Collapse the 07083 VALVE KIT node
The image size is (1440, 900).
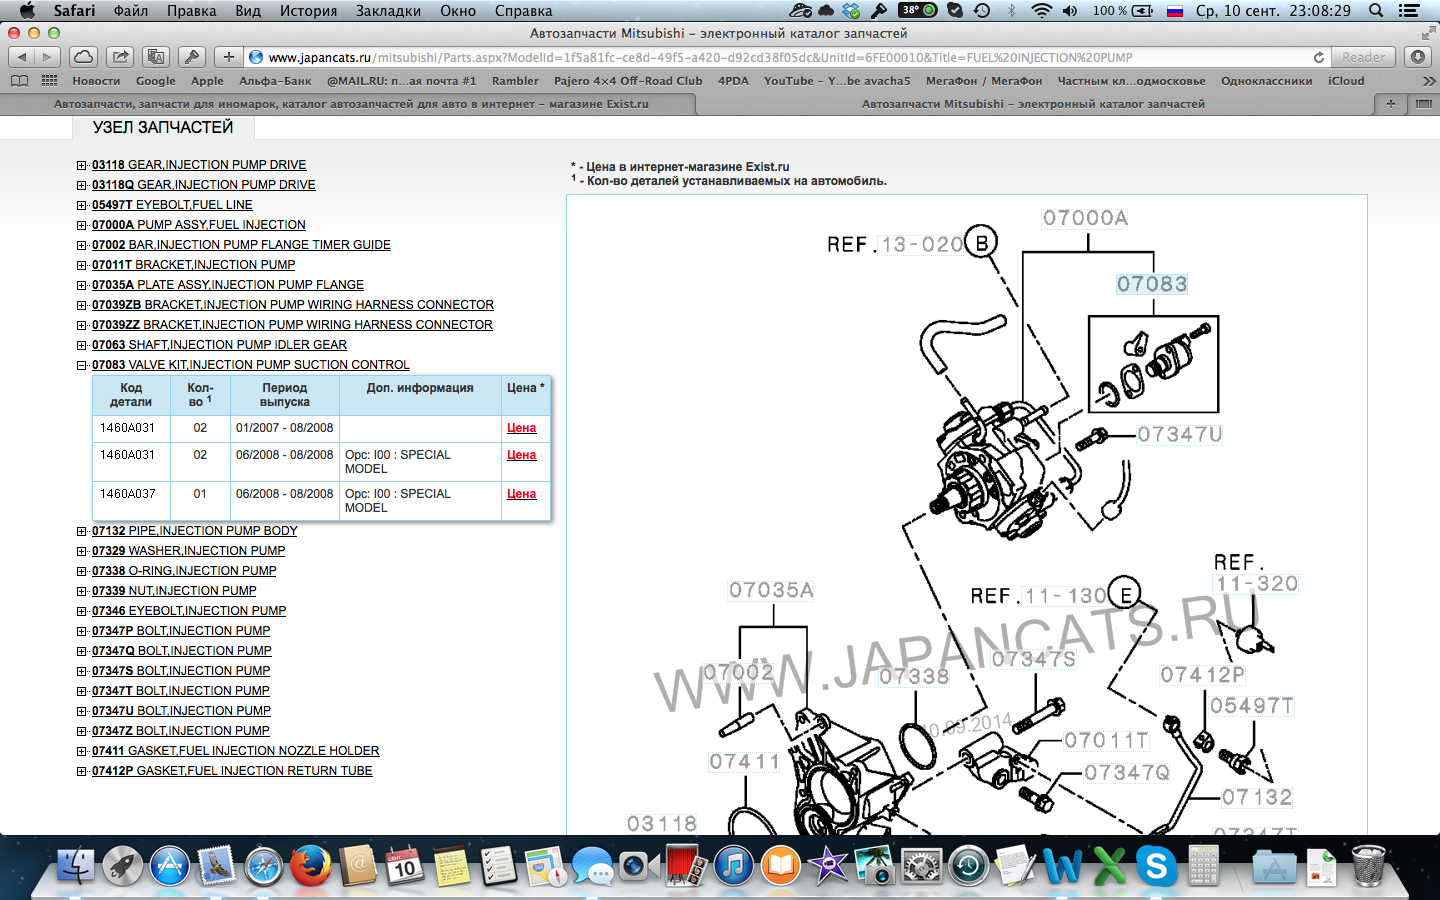(82, 365)
